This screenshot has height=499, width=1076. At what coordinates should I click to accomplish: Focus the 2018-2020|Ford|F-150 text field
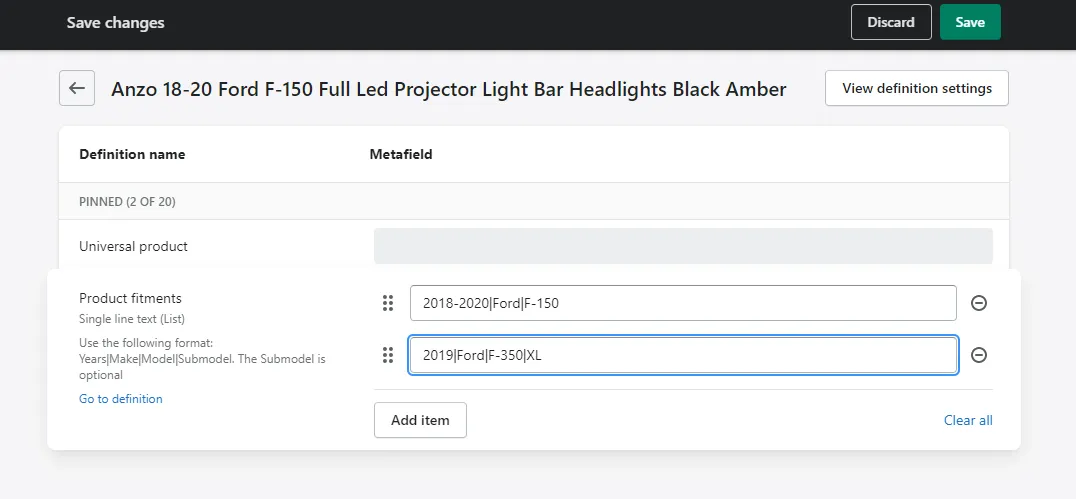point(682,303)
